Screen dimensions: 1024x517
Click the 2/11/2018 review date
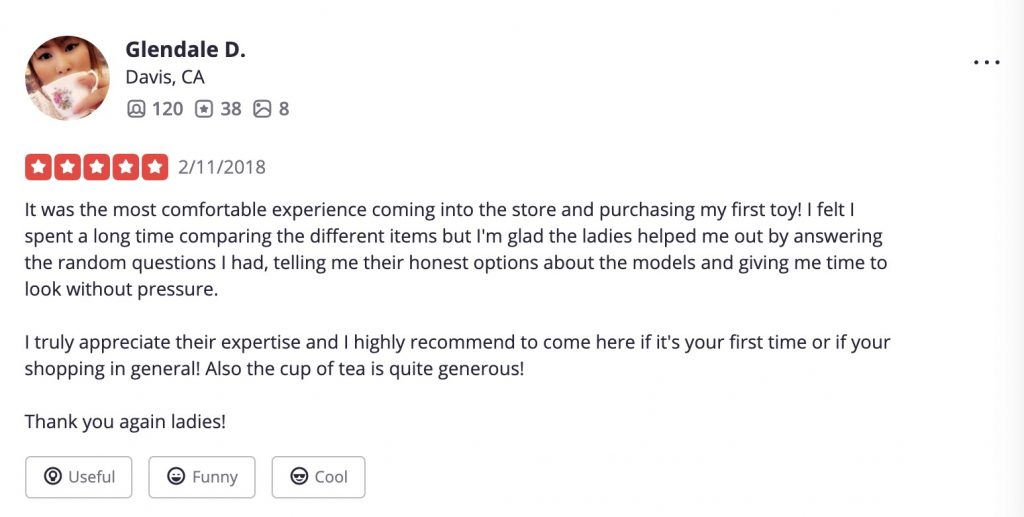pyautogui.click(x=222, y=167)
